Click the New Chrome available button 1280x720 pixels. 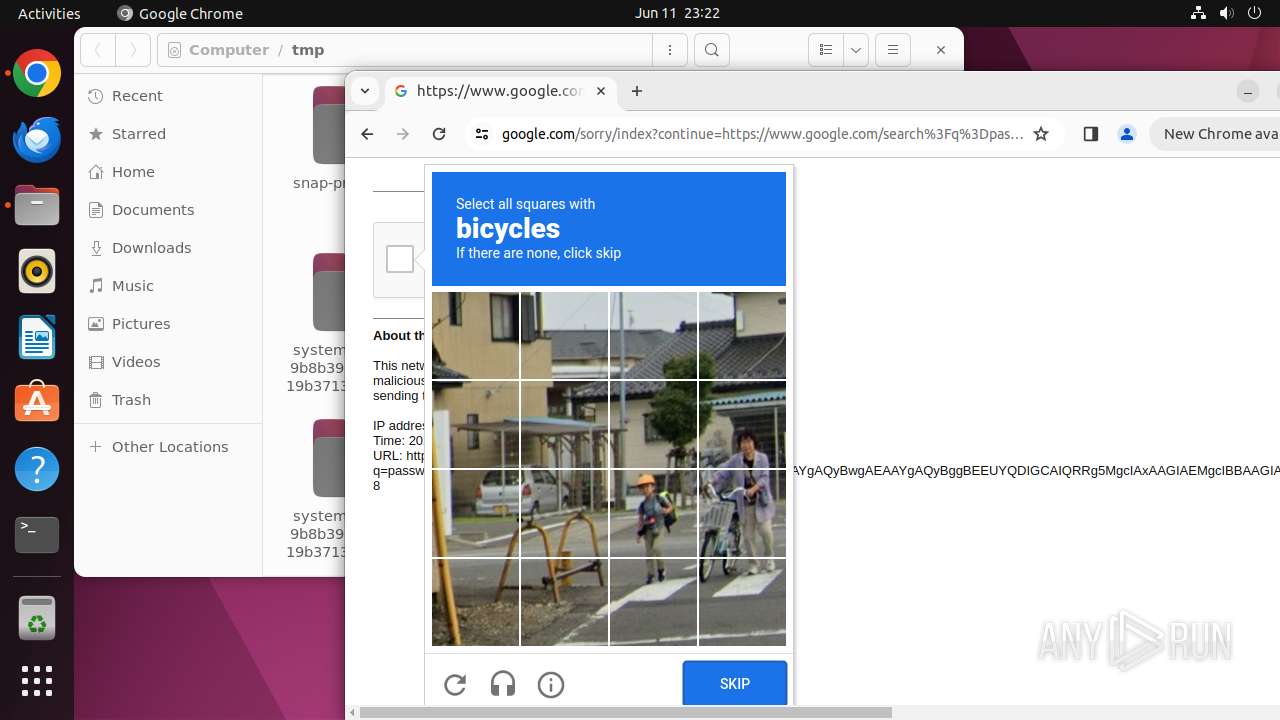click(1215, 134)
